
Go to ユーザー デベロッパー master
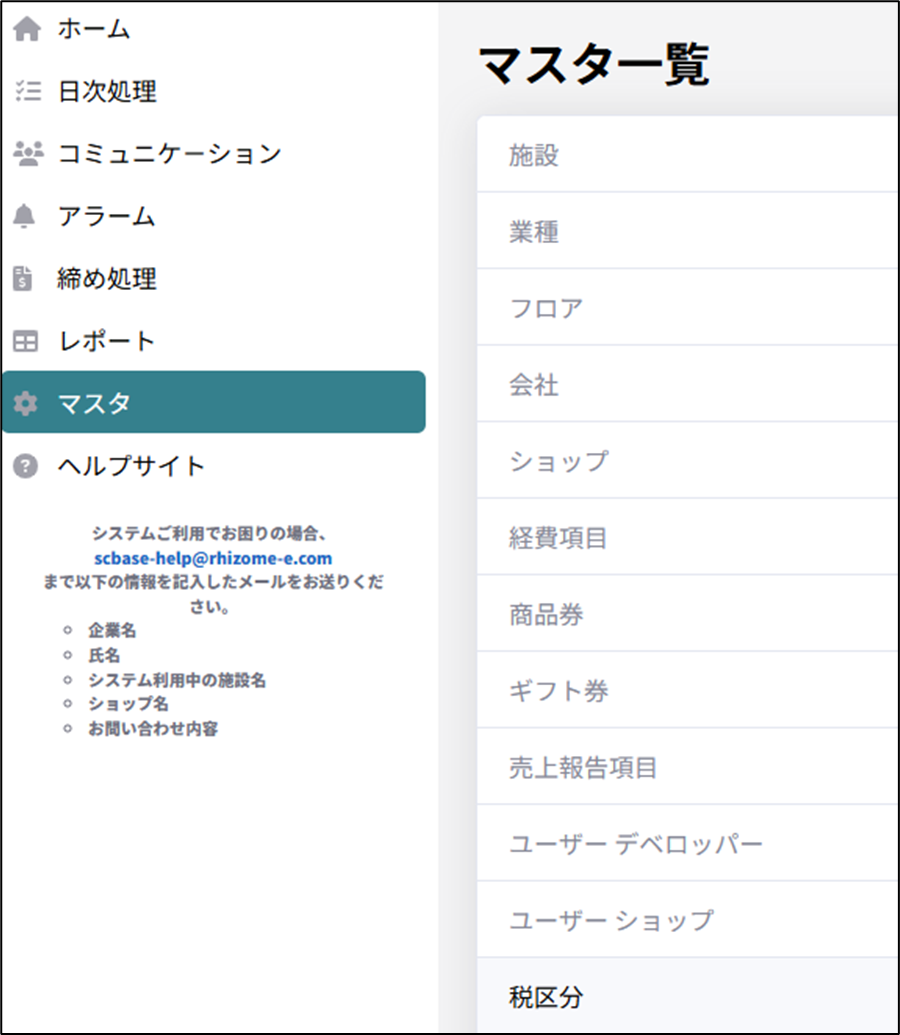(x=635, y=844)
